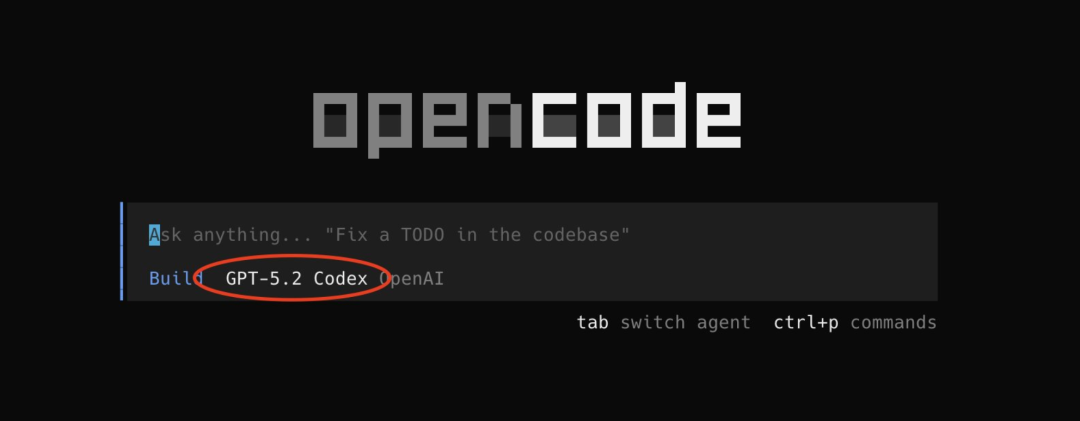Click the highlighted cursor block on letter A
Image resolution: width=1080 pixels, height=421 pixels.
[154, 235]
